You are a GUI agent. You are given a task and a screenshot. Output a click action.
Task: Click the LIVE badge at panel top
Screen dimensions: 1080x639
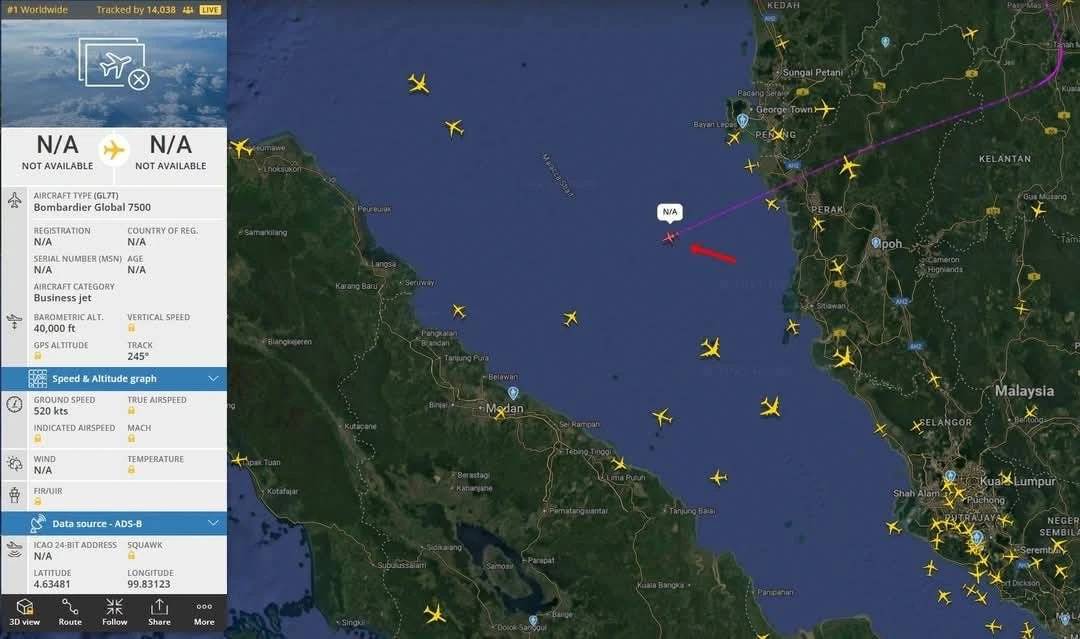pyautogui.click(x=210, y=10)
